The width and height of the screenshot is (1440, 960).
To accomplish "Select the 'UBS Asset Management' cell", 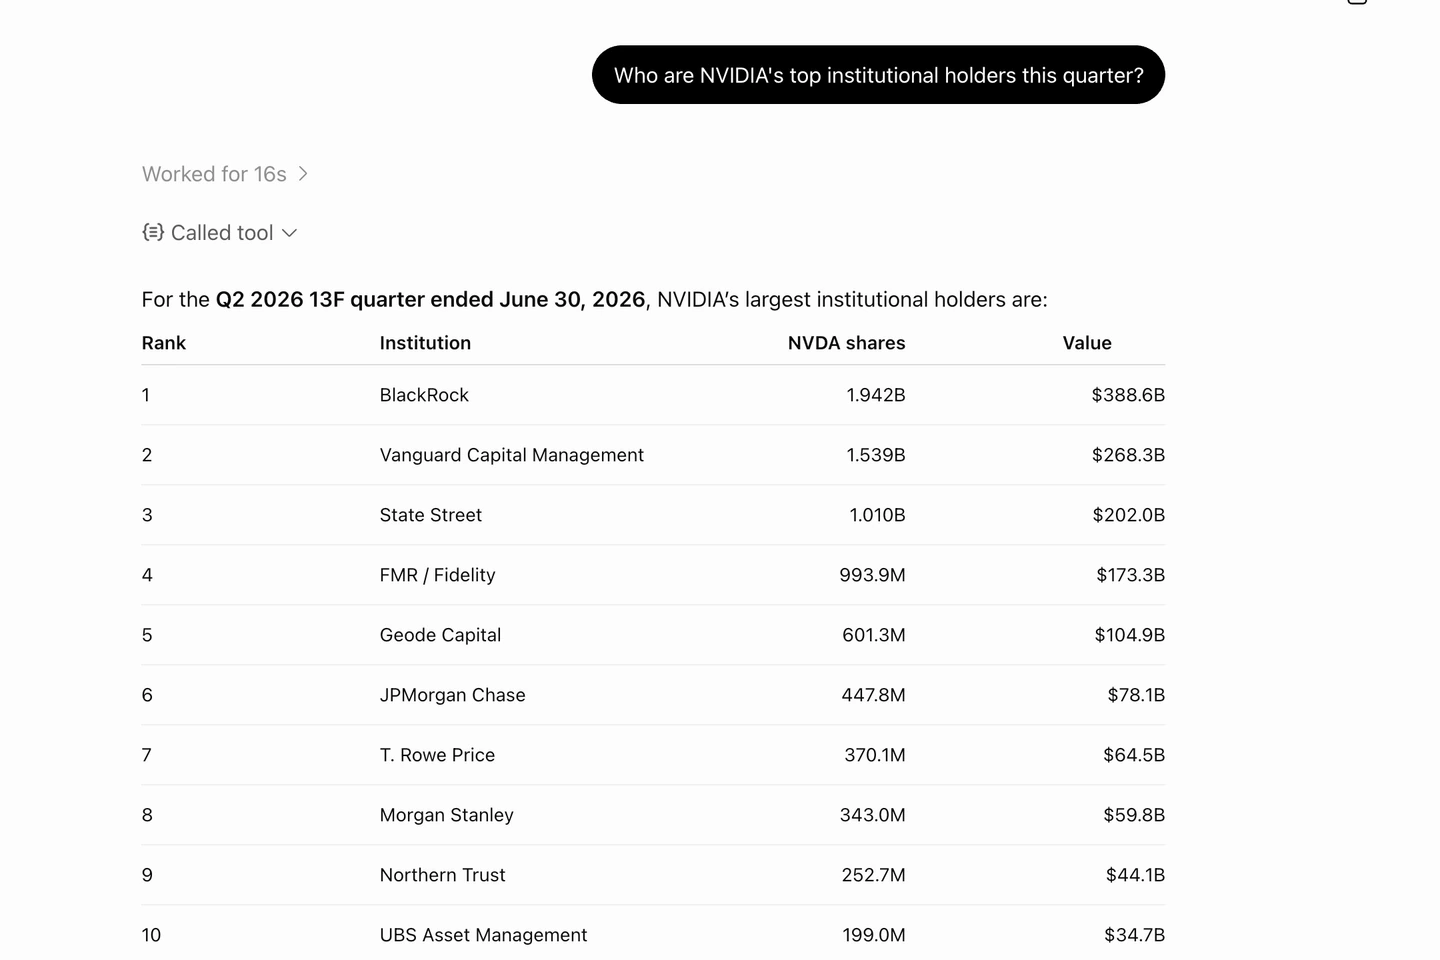I will (483, 935).
